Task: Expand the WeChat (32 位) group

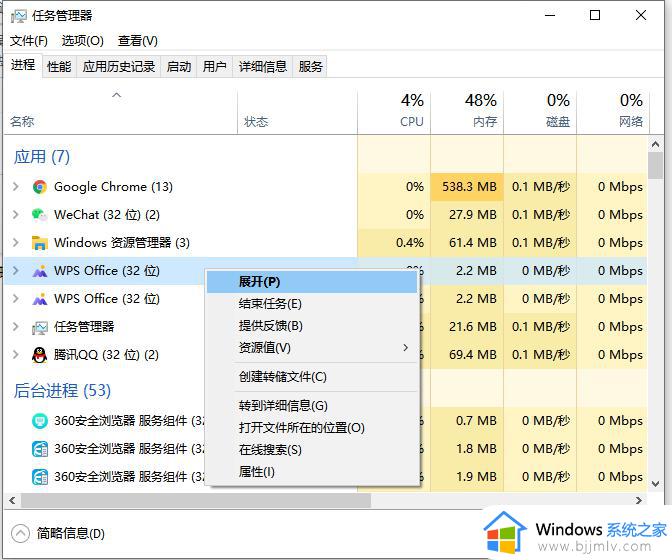Action: pyautogui.click(x=16, y=215)
